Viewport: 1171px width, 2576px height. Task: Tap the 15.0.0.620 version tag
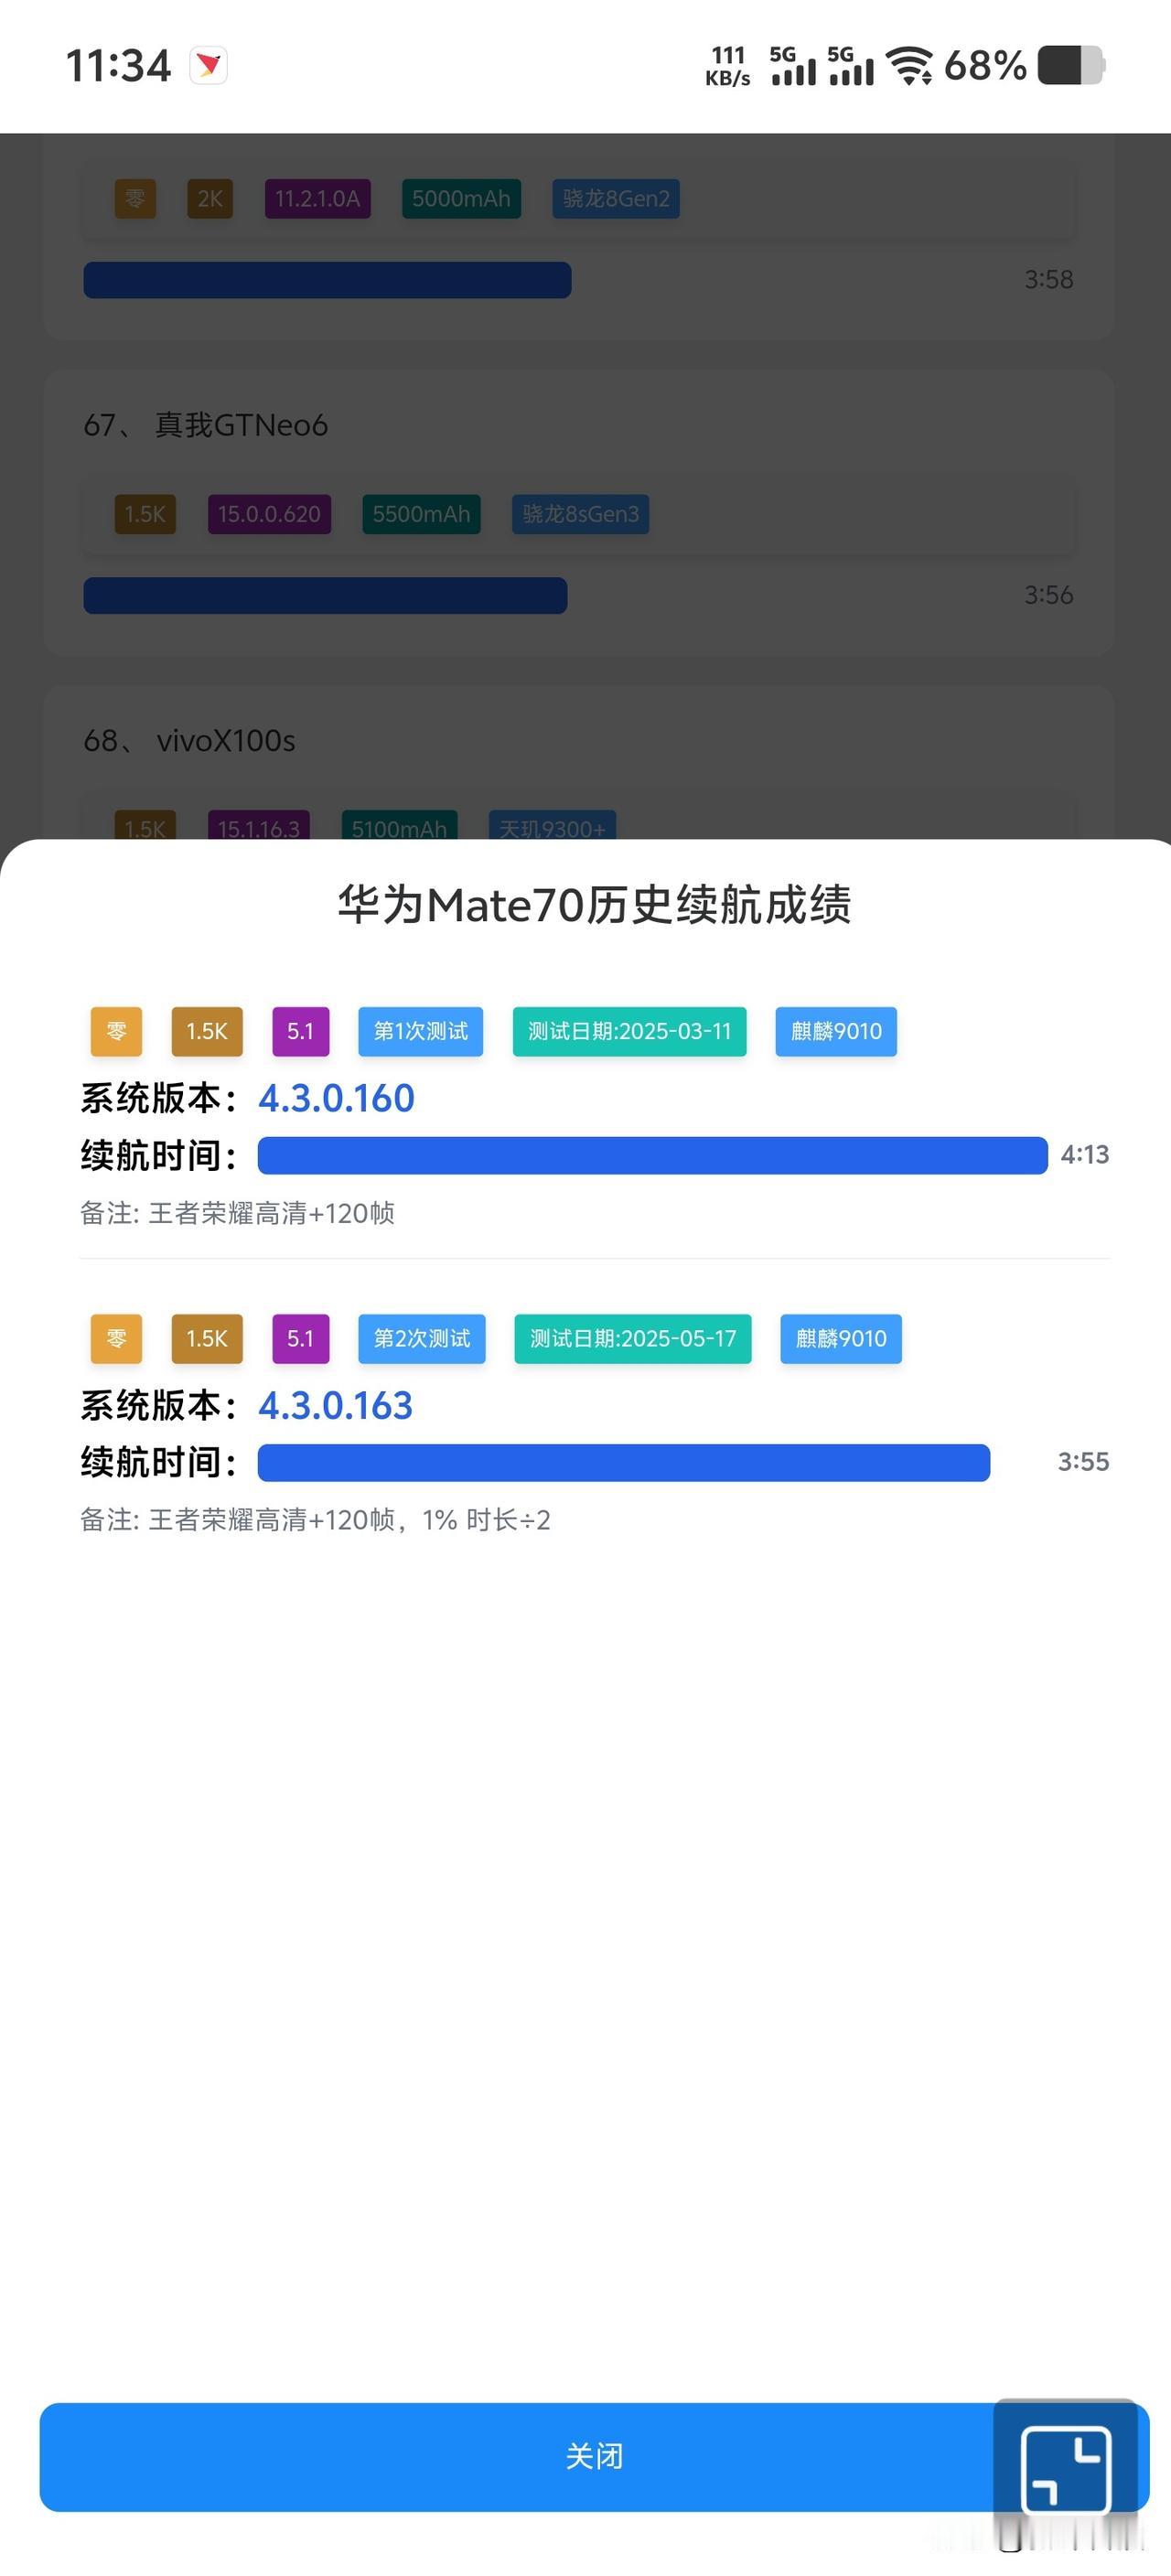point(269,514)
